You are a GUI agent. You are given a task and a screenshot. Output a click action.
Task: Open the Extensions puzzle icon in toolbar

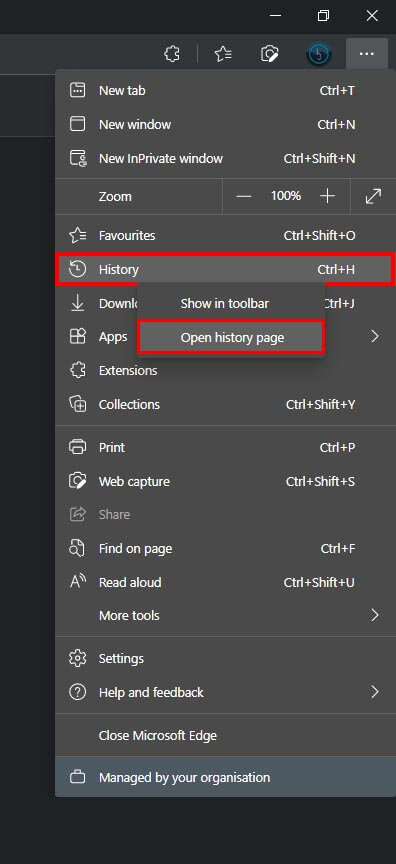pos(172,54)
